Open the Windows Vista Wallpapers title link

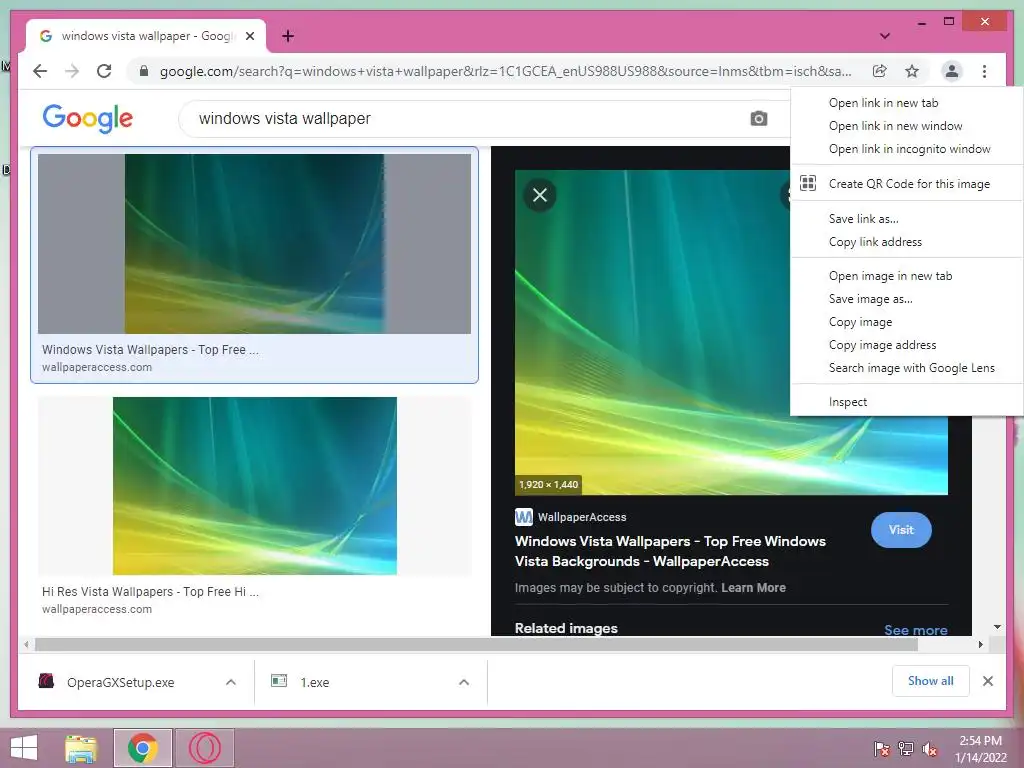point(670,551)
